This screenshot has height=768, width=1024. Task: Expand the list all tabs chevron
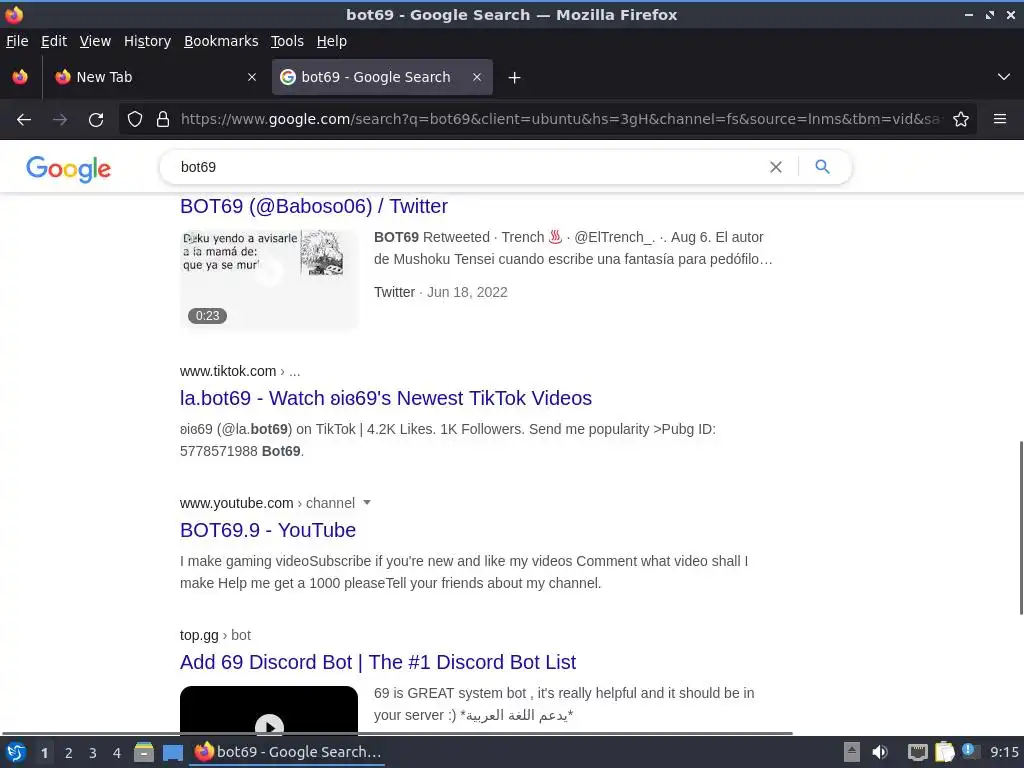pyautogui.click(x=1004, y=77)
